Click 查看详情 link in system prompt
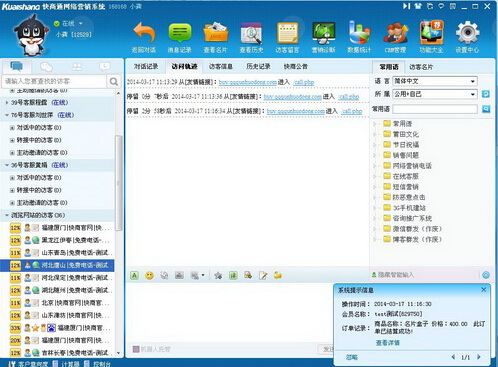 coord(388,343)
